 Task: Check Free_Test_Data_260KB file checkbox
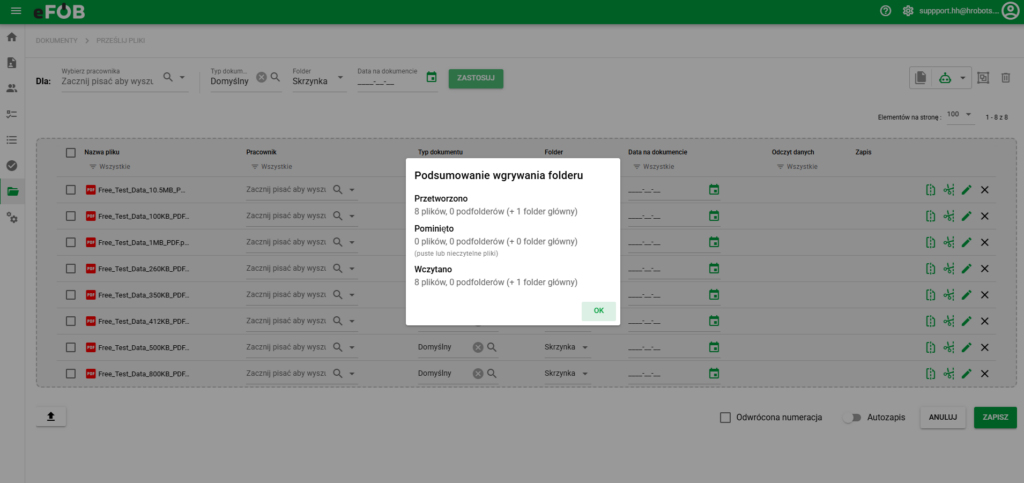pyautogui.click(x=71, y=268)
